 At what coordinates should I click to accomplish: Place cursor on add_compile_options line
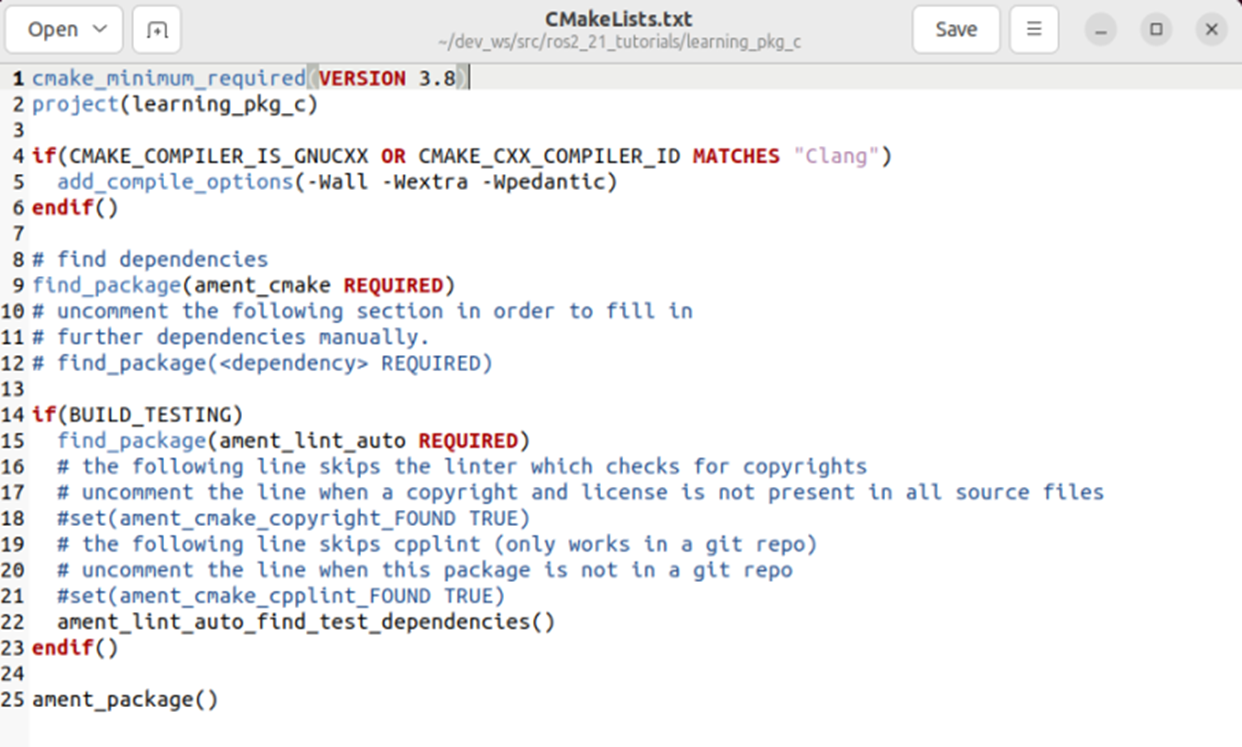point(337,182)
